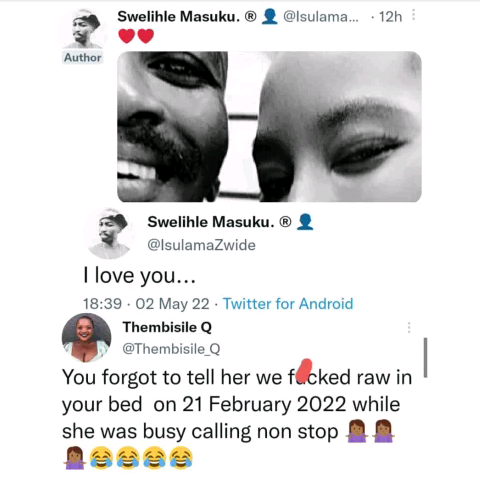Viewport: 480px width, 486px height.
Task: Click the quoted tweet's Swelihle avatar
Action: (x=109, y=234)
